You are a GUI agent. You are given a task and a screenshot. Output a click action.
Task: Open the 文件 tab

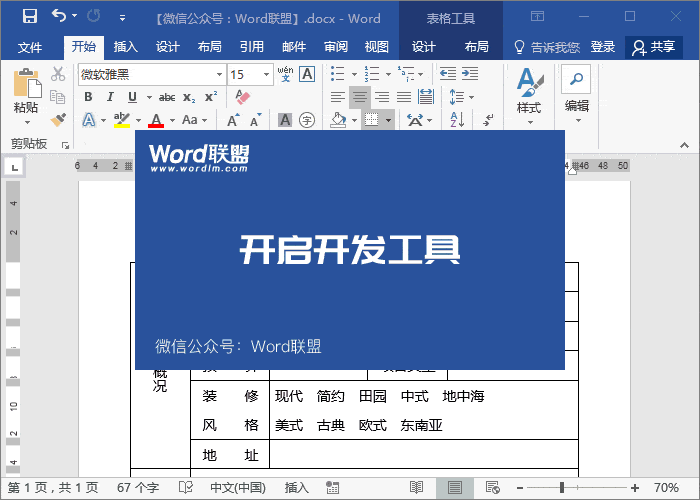coord(30,47)
